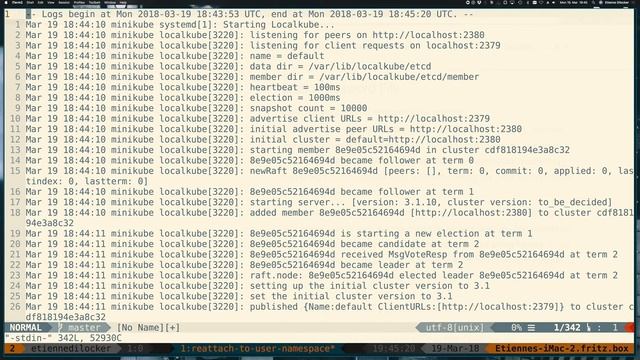Click line 1 "Starting Localkube..."
The height and width of the screenshot is (360, 640).
tap(180, 24)
